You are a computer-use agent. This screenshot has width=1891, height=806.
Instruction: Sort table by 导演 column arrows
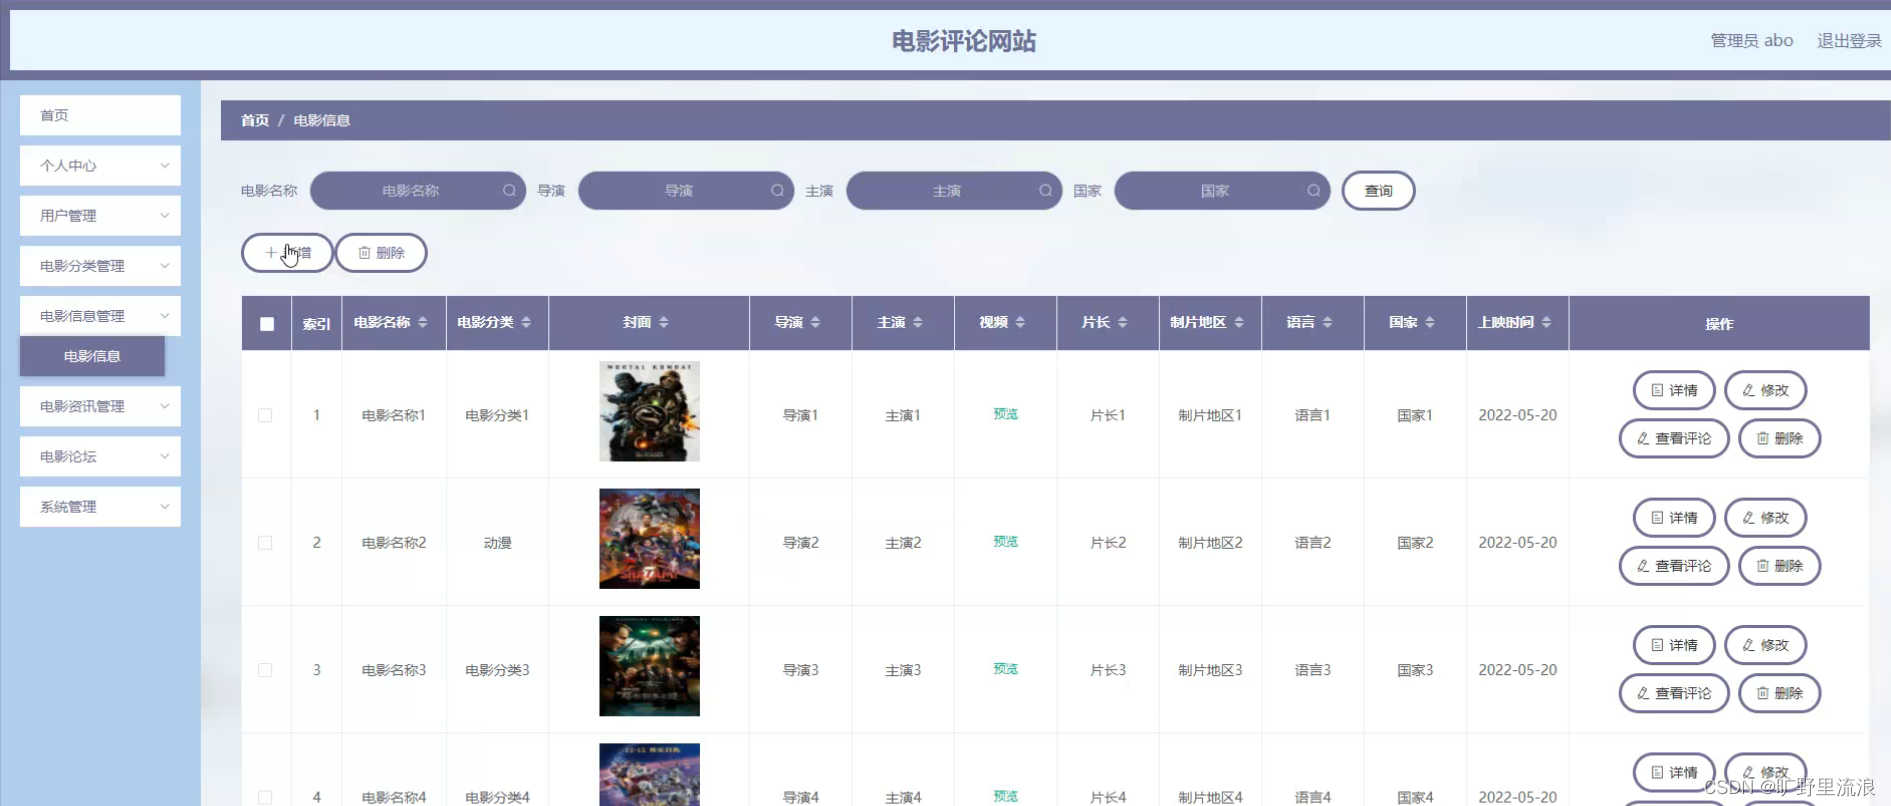pos(815,322)
